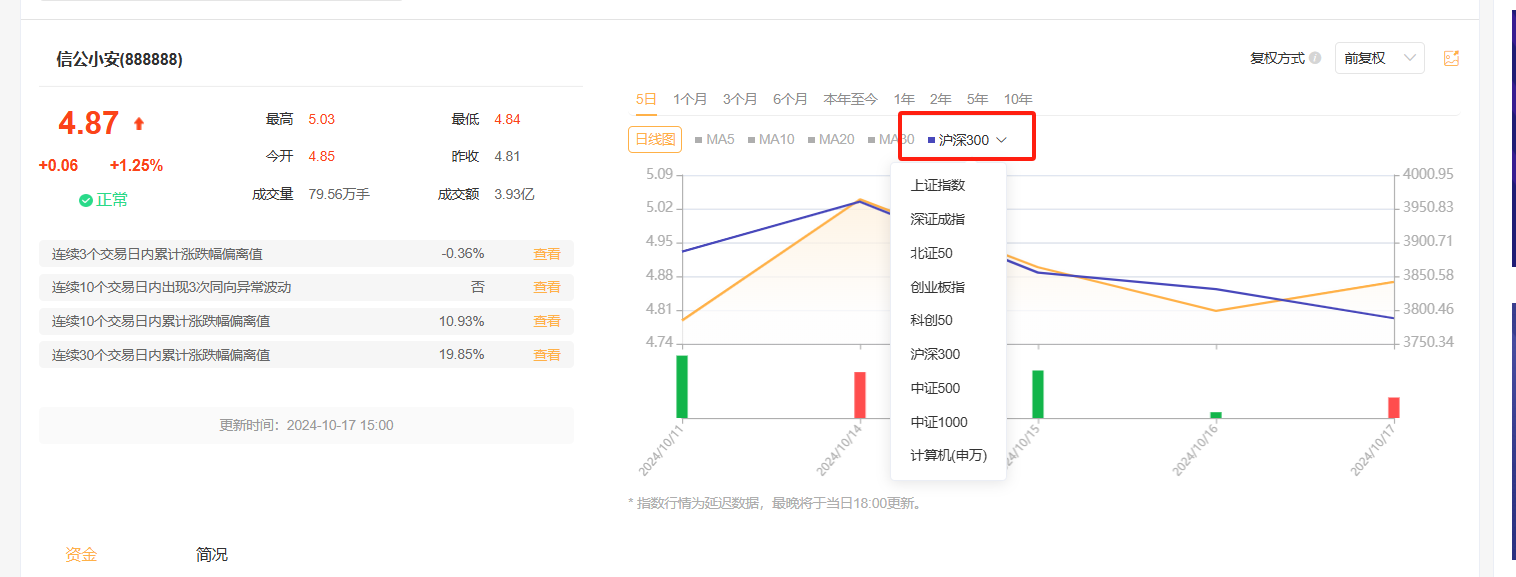Click the red volume bar for 2024/10/14
The image size is (1516, 577).
[x=860, y=395]
